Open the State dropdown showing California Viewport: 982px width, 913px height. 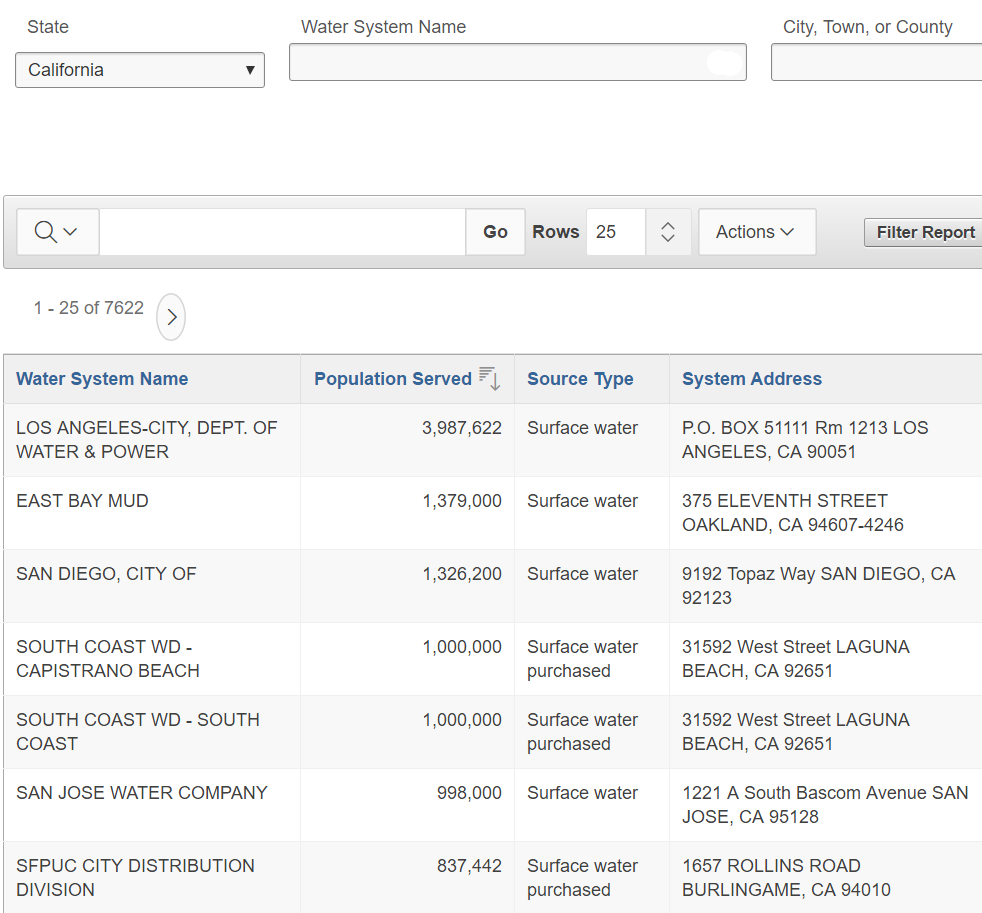pos(140,70)
